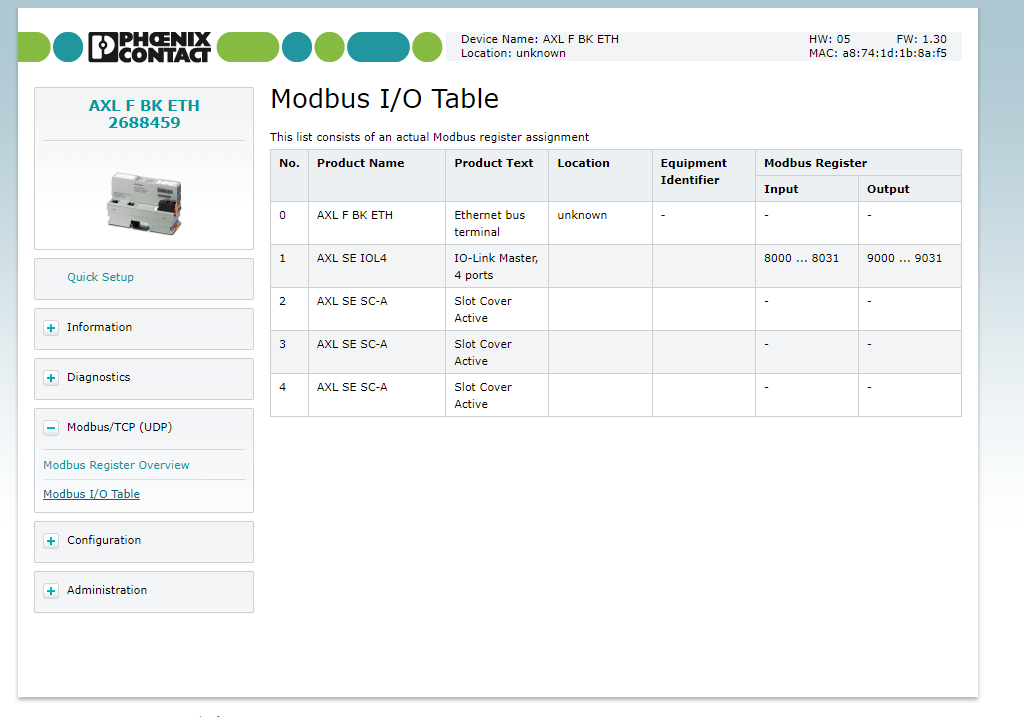Screen dimensions: 1024x717
Task: Click the AXL F BK ETH 2688459 title
Action: click(x=144, y=114)
